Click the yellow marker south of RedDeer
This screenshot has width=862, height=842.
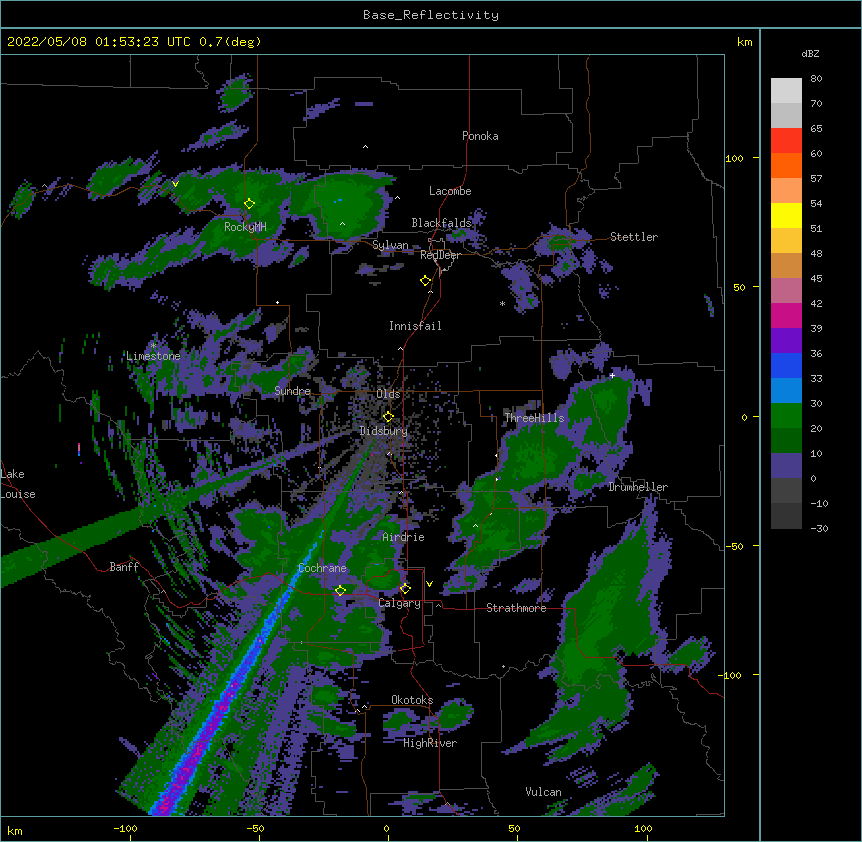425,280
